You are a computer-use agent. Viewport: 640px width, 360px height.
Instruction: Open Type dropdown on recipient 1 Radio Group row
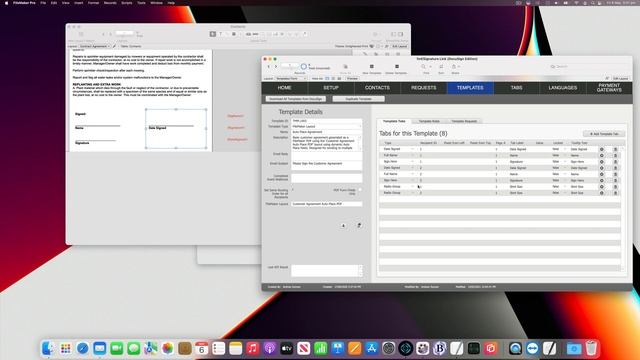click(x=412, y=187)
